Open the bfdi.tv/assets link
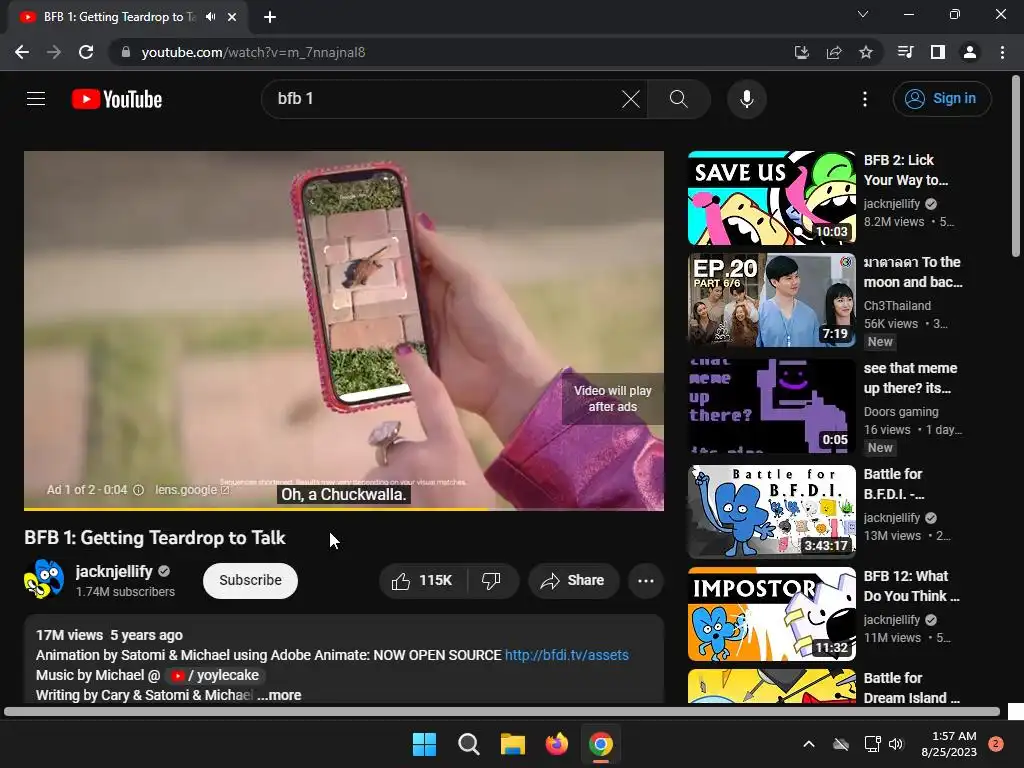 [567, 655]
